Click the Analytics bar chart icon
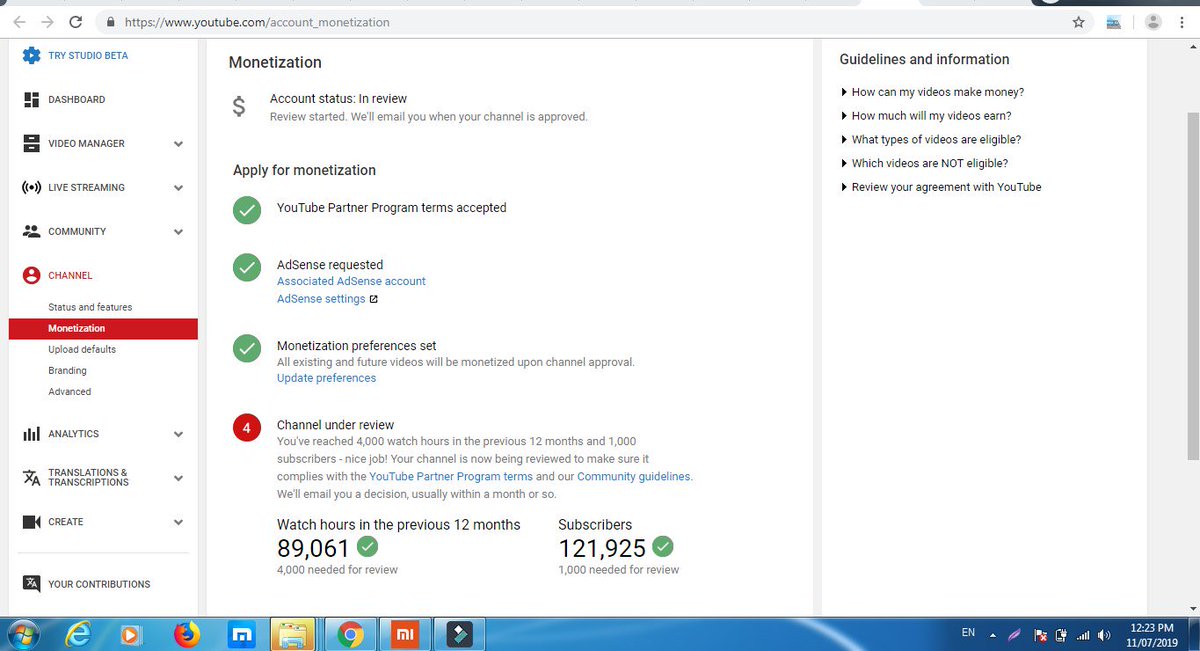1200x651 pixels. coord(31,434)
